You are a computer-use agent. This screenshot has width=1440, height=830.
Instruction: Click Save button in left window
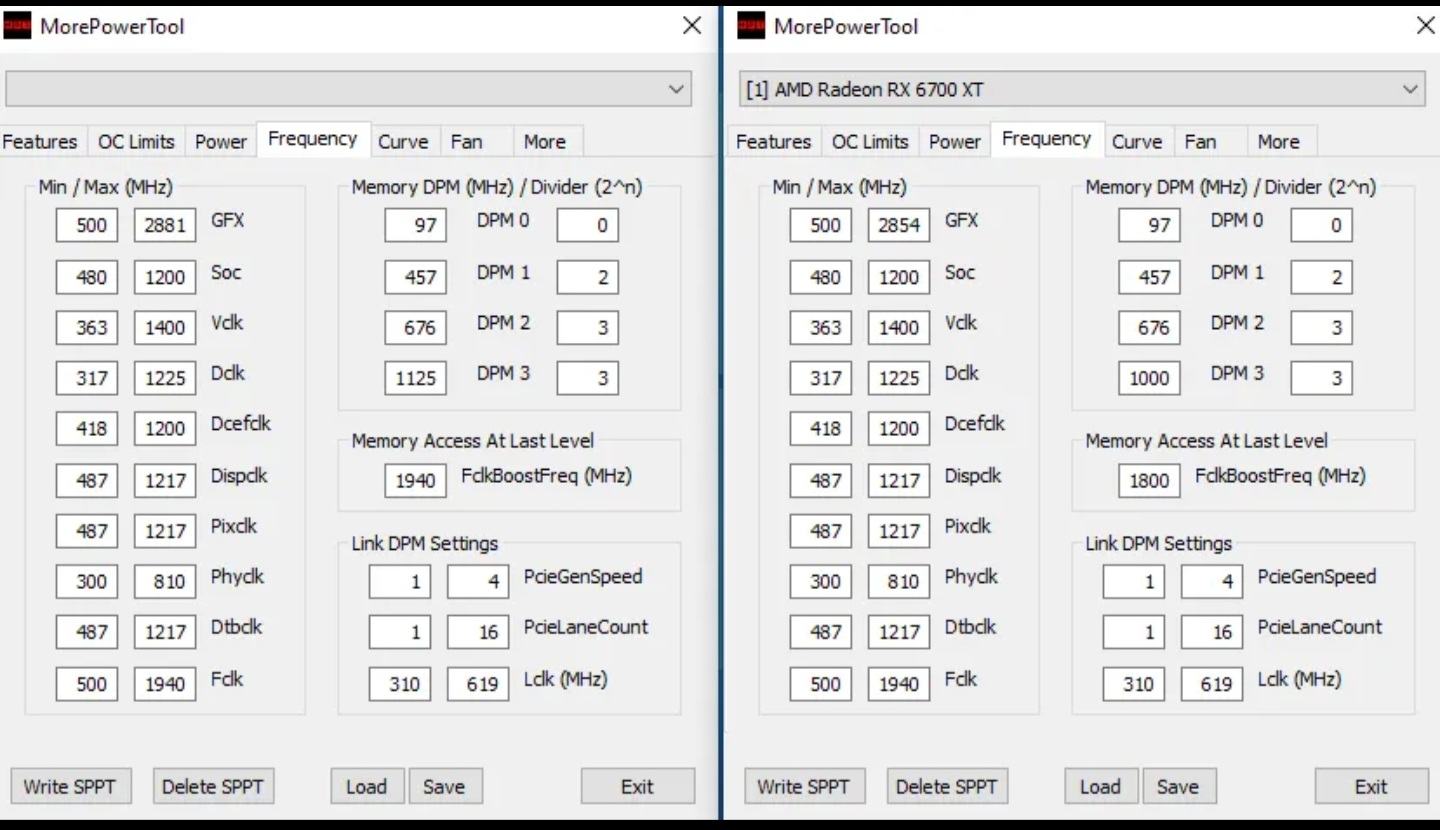[445, 787]
